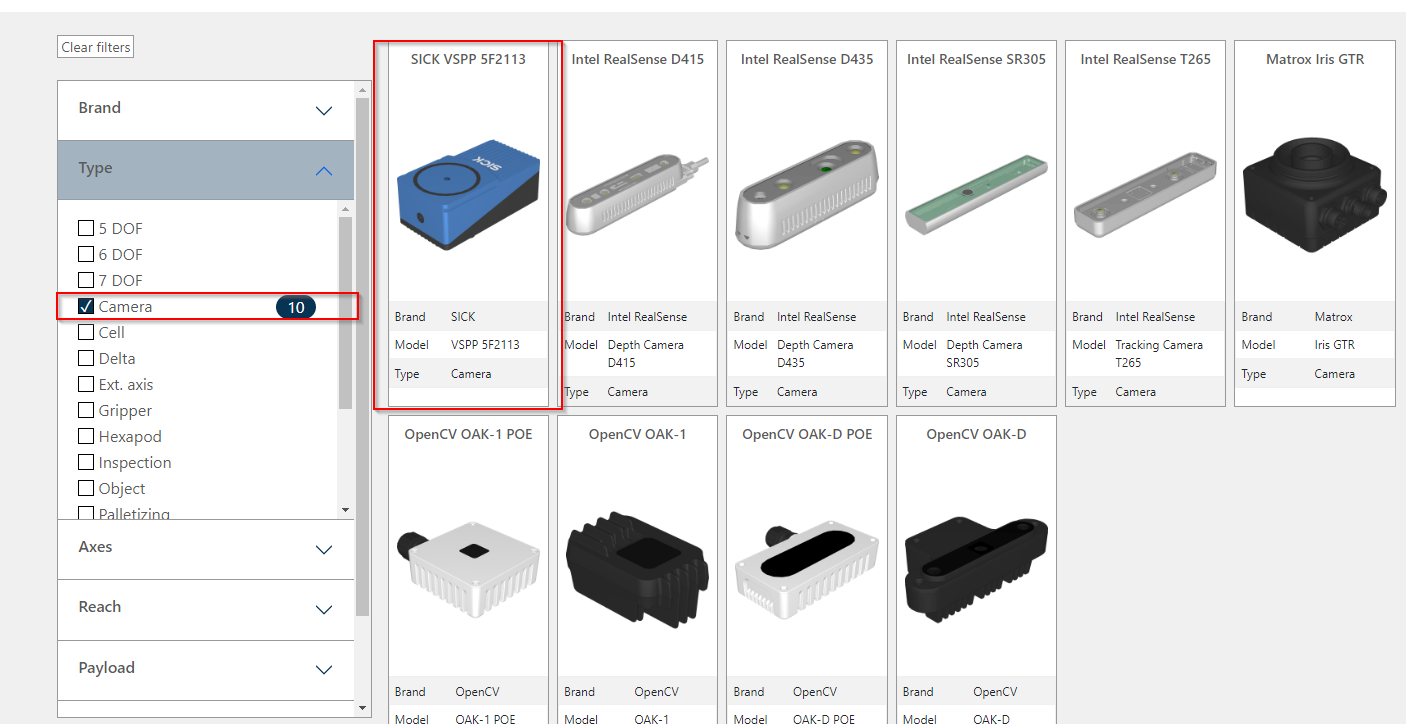Open the Intel RealSense D435 camera thumbnail
1406x724 pixels.
(x=807, y=195)
